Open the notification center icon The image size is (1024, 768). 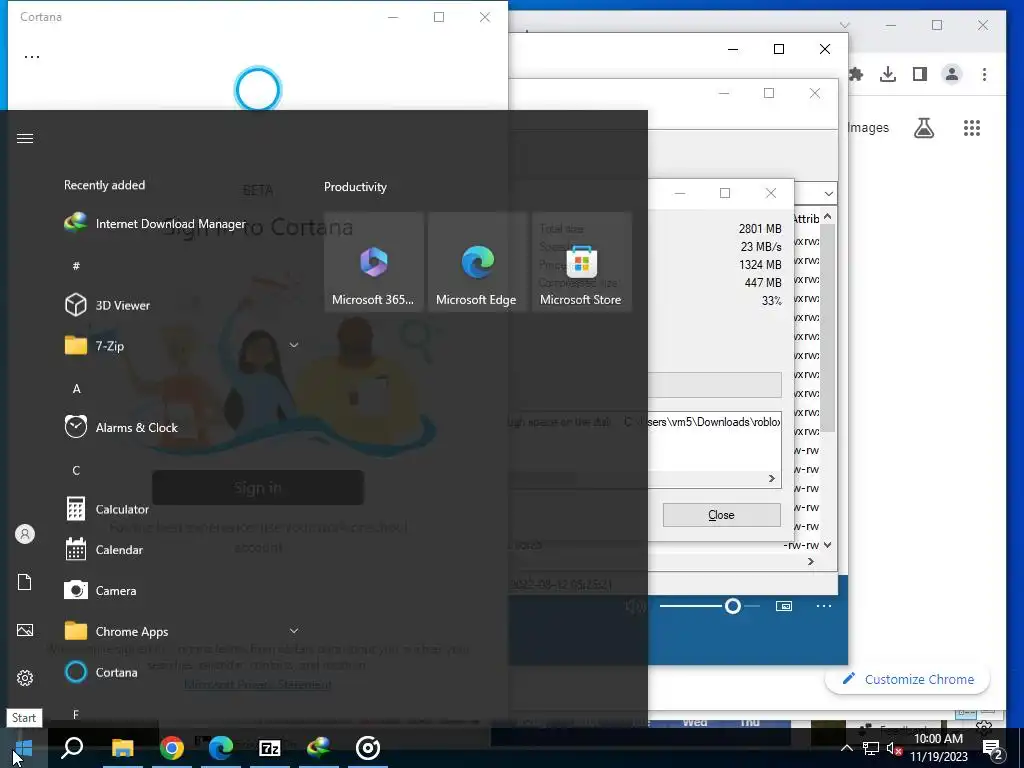(993, 748)
